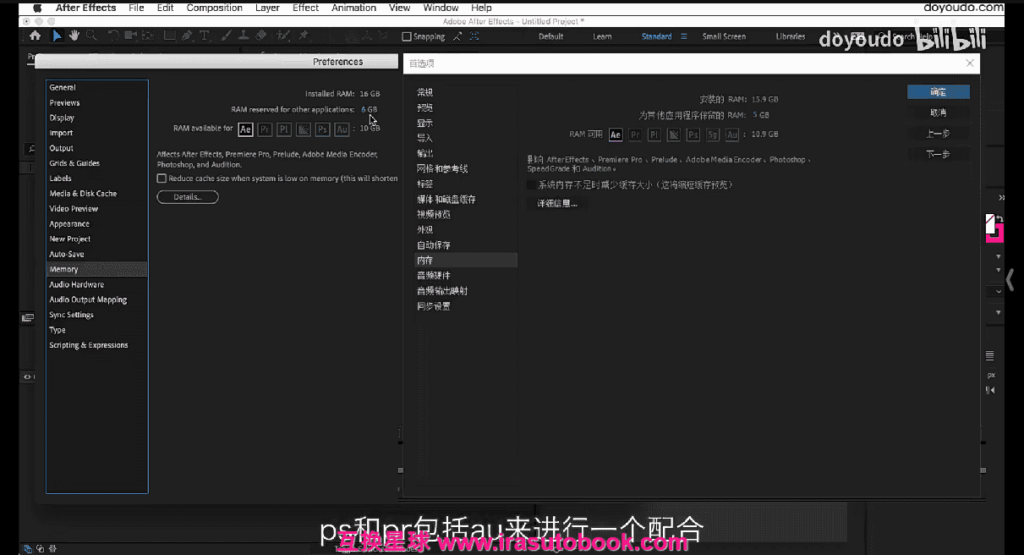The height and width of the screenshot is (555, 1024).
Task: Check Reduce cache size when memory low
Action: coord(161,178)
